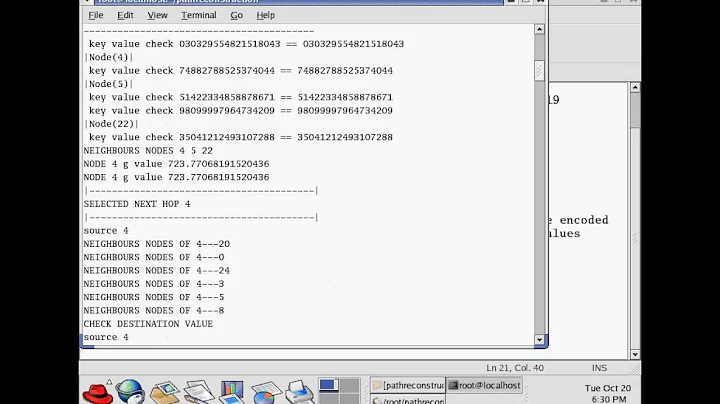
Task: Click key value check 35041212493107288 line
Action: pos(241,137)
